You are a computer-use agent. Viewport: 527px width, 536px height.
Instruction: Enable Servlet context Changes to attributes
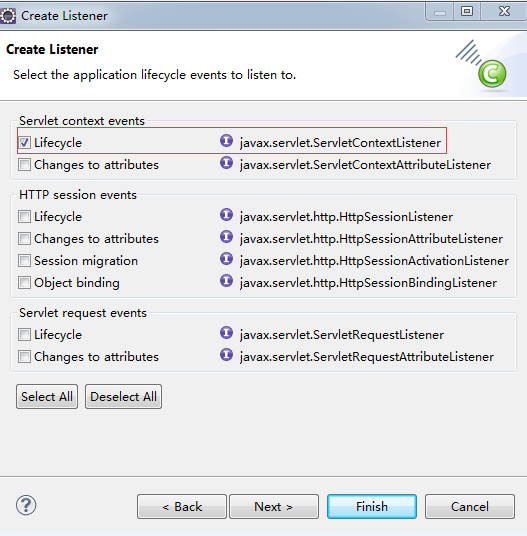24,165
